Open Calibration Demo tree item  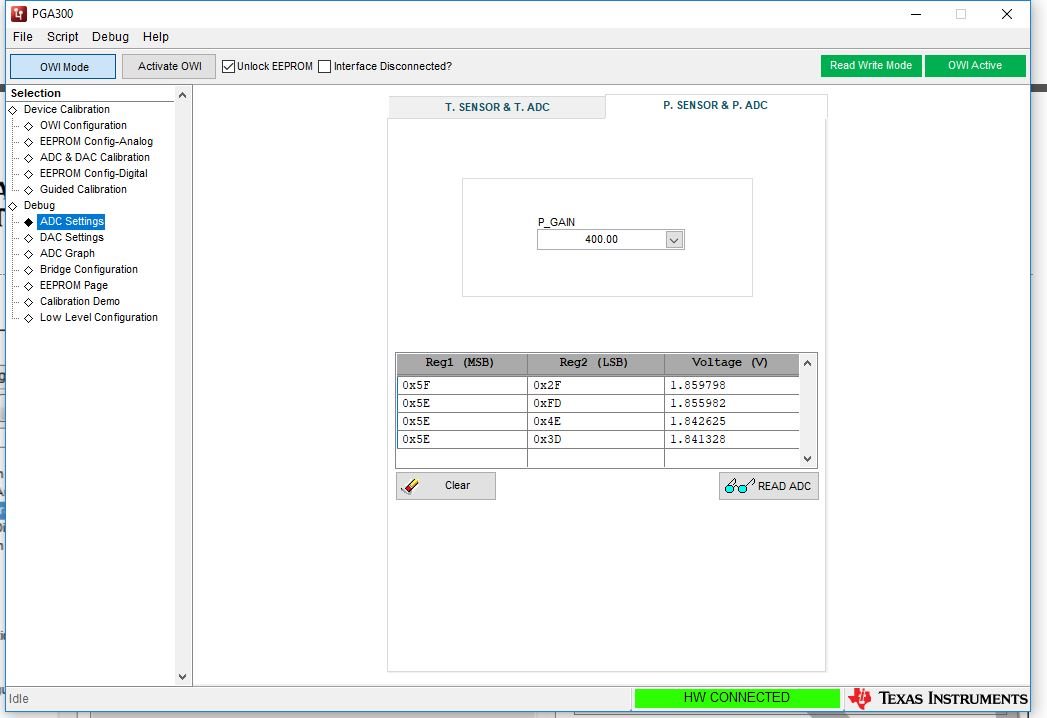pos(79,302)
